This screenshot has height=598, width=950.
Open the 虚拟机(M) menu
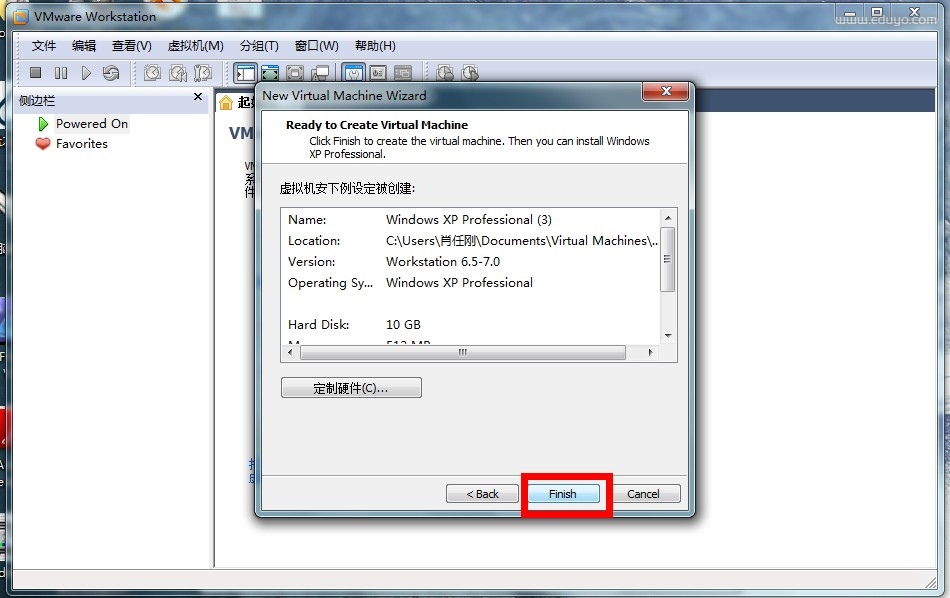[195, 46]
